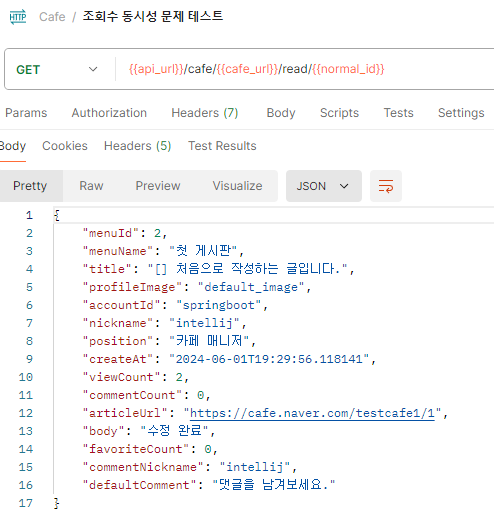Toggle the wrap lines icon button
This screenshot has height=520, width=494.
(386, 186)
